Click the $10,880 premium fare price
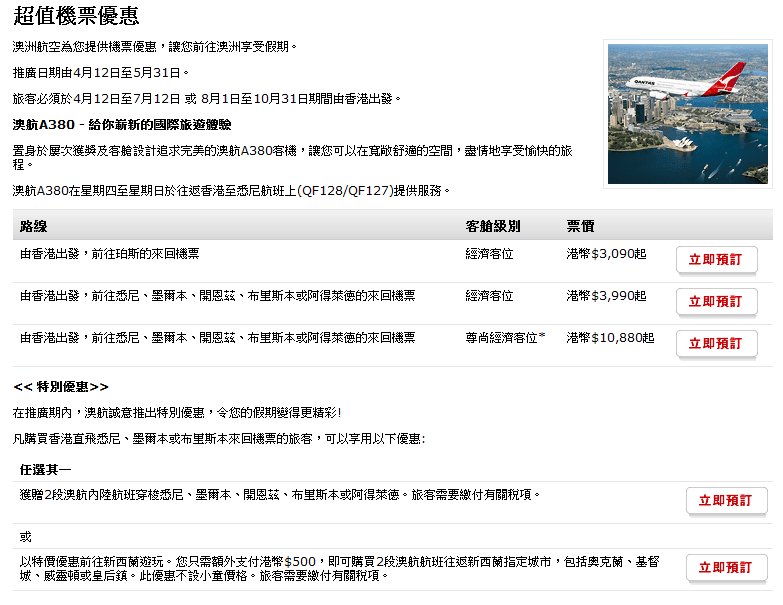The height and width of the screenshot is (605, 783). [617, 338]
